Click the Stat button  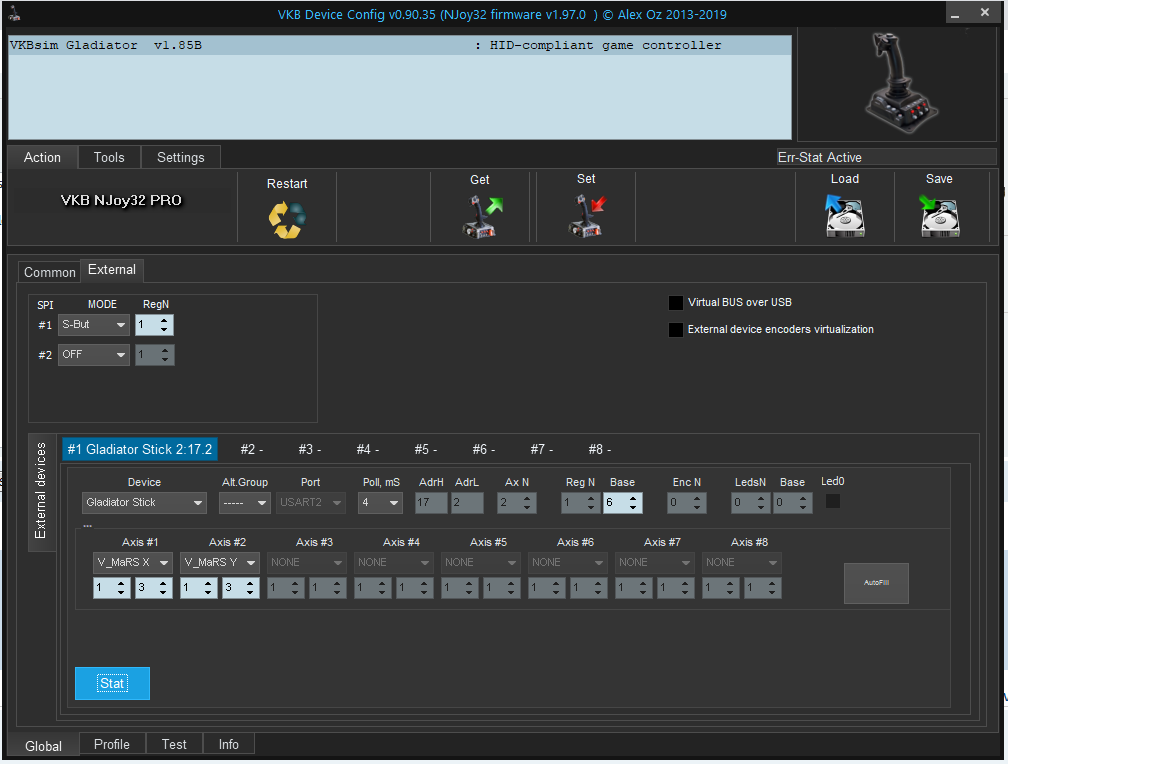112,683
